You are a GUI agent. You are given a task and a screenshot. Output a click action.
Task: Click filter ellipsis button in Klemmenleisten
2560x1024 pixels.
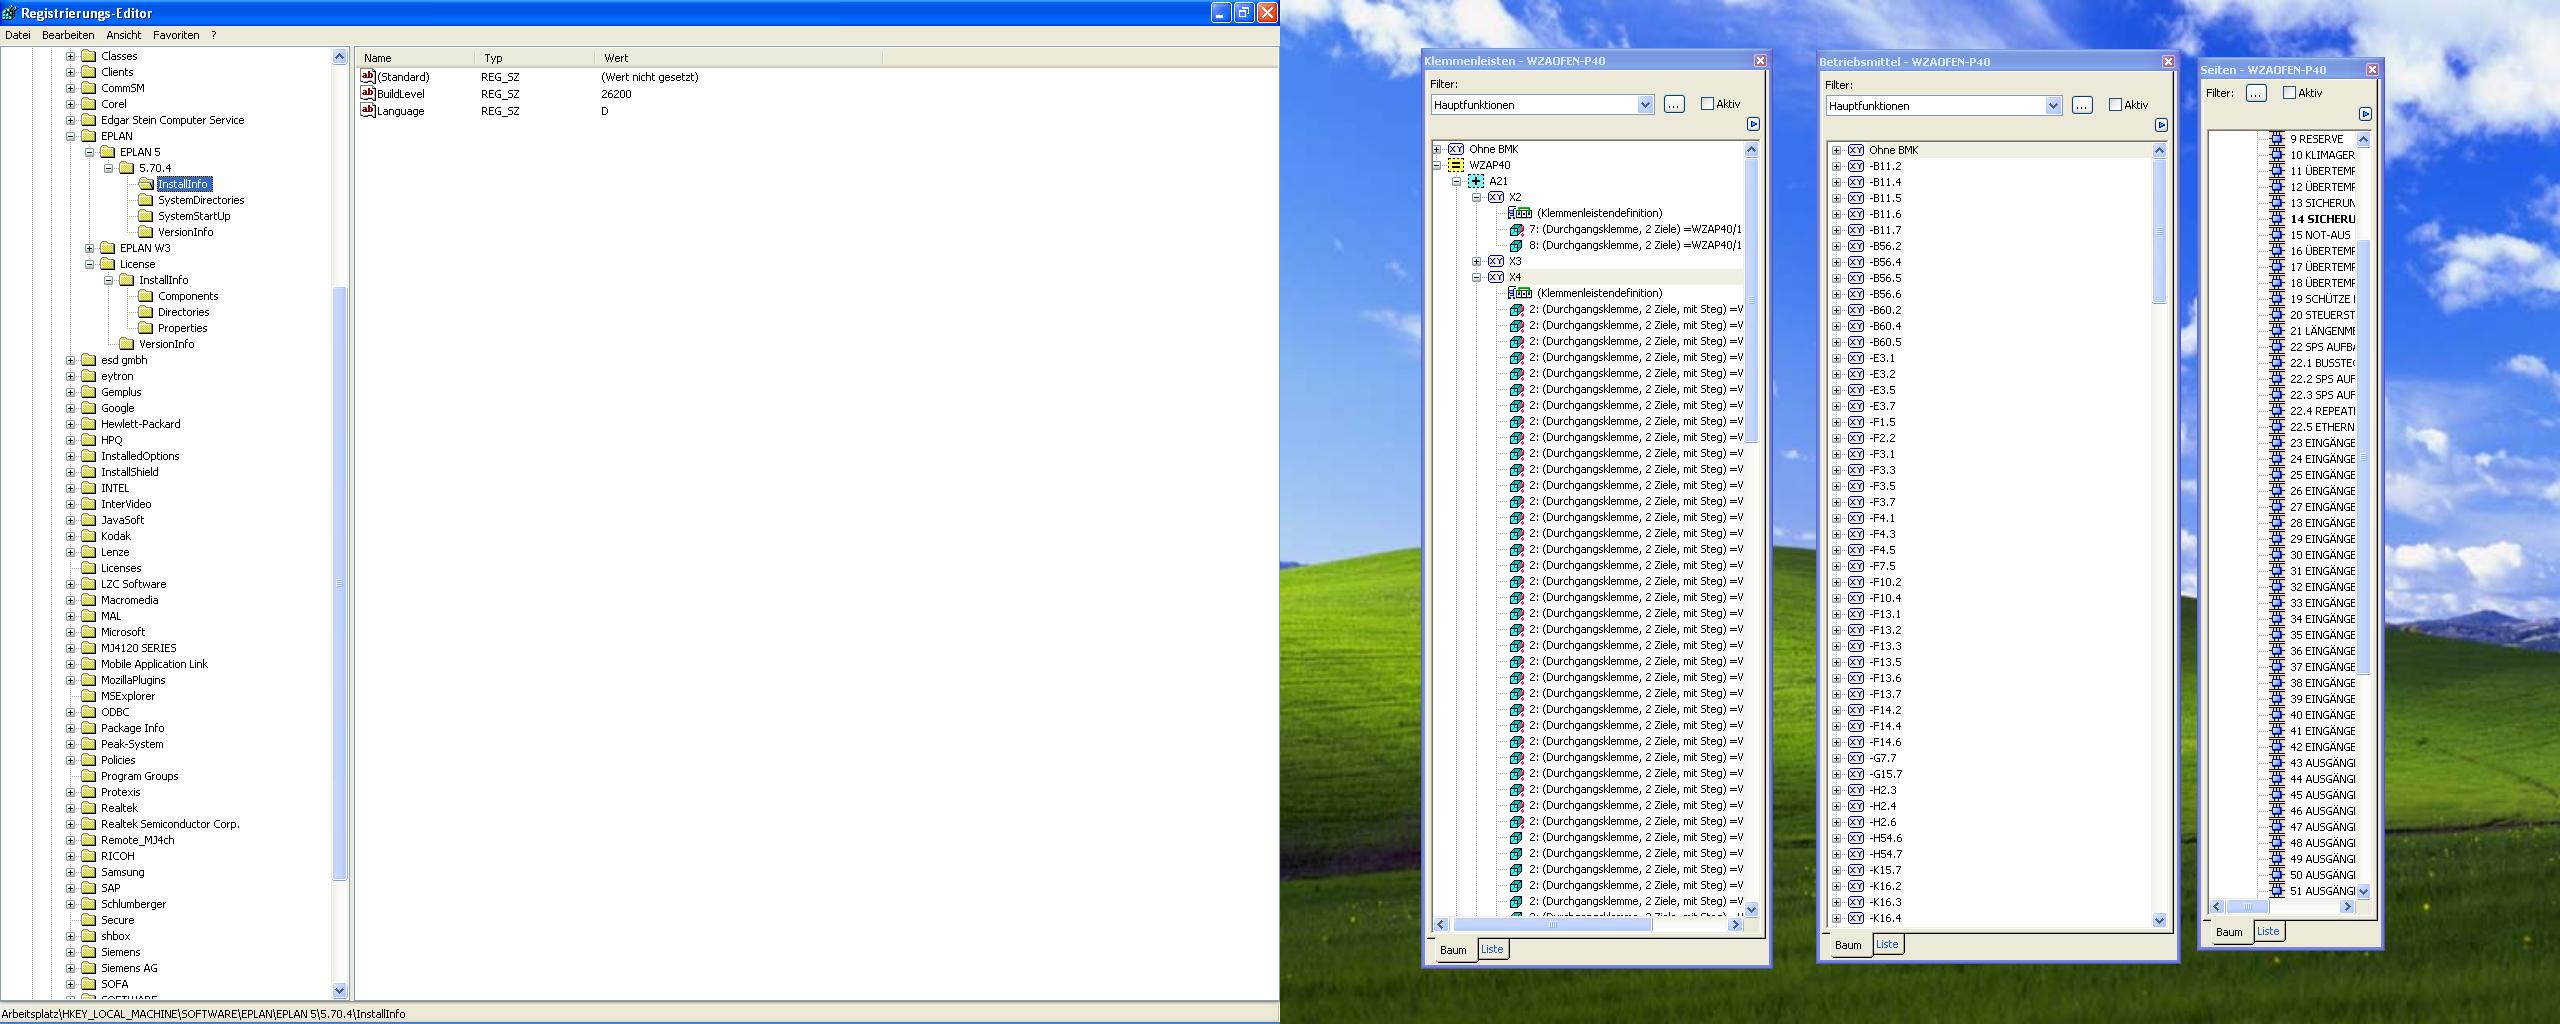coord(1674,104)
